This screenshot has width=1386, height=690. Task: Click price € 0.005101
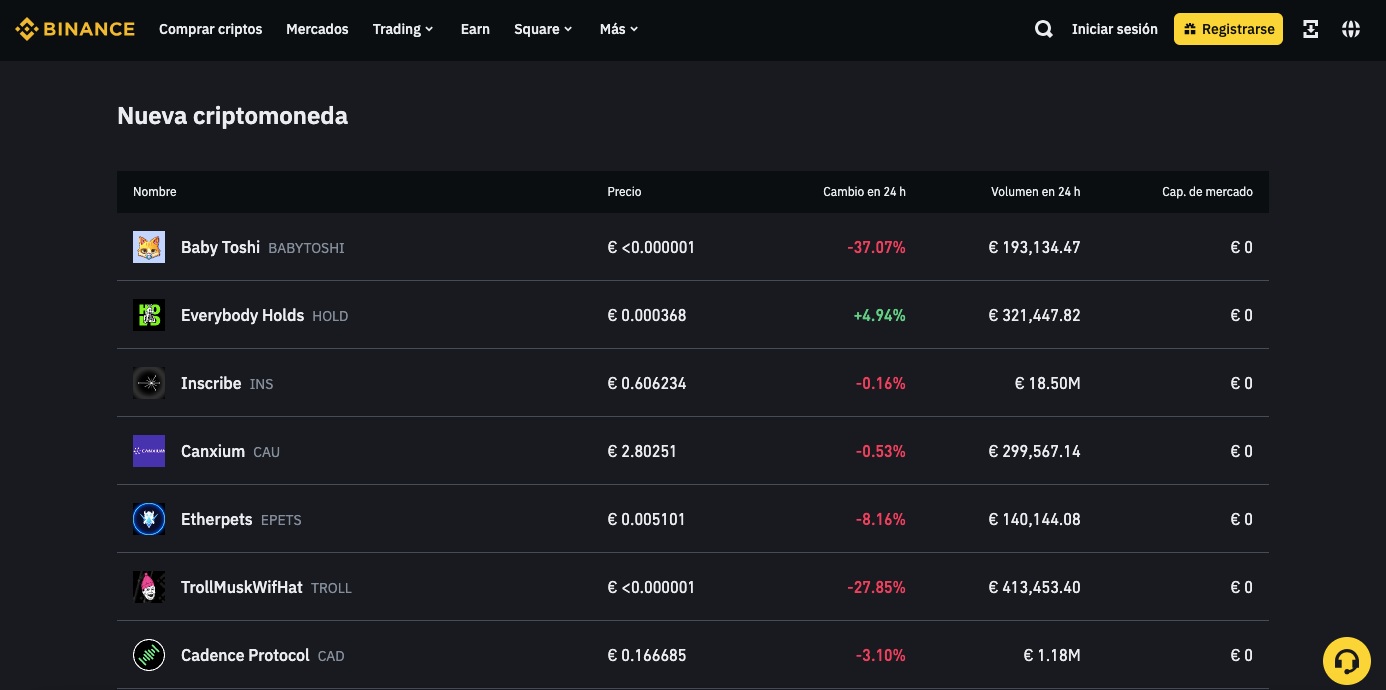pos(647,519)
